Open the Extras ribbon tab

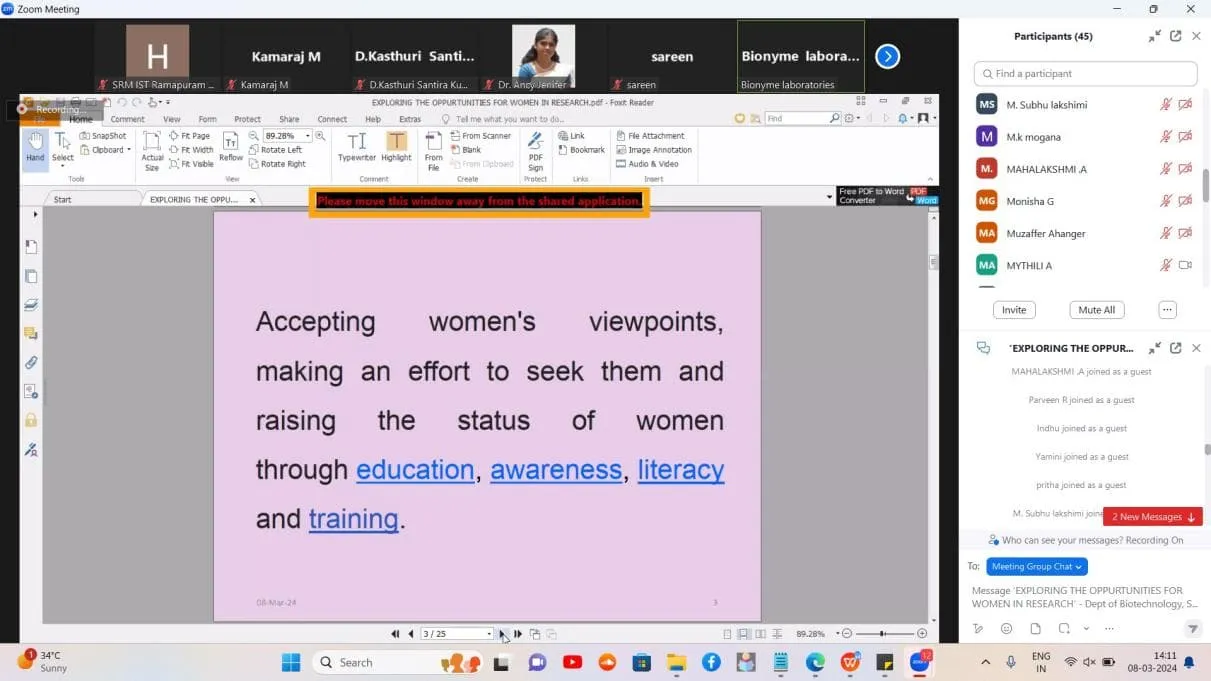pyautogui.click(x=410, y=119)
